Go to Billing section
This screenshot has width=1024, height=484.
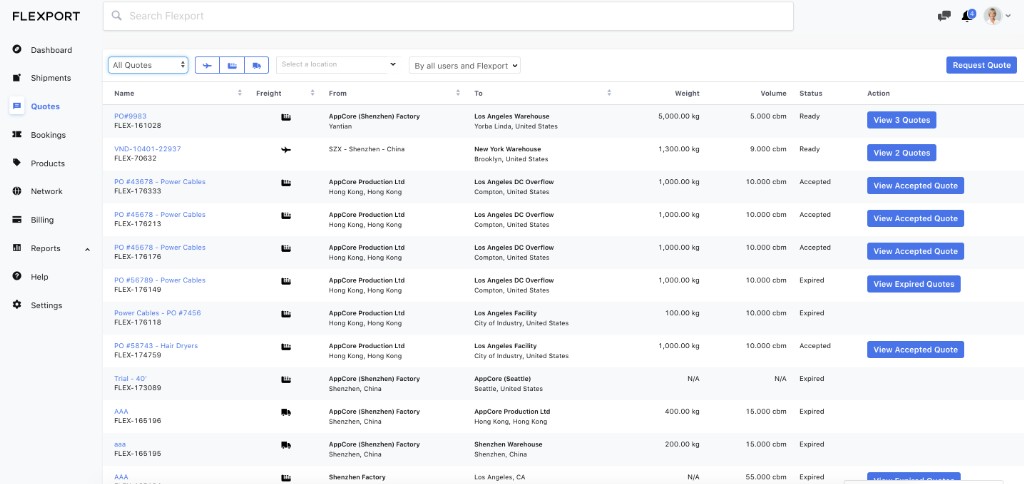pyautogui.click(x=42, y=220)
